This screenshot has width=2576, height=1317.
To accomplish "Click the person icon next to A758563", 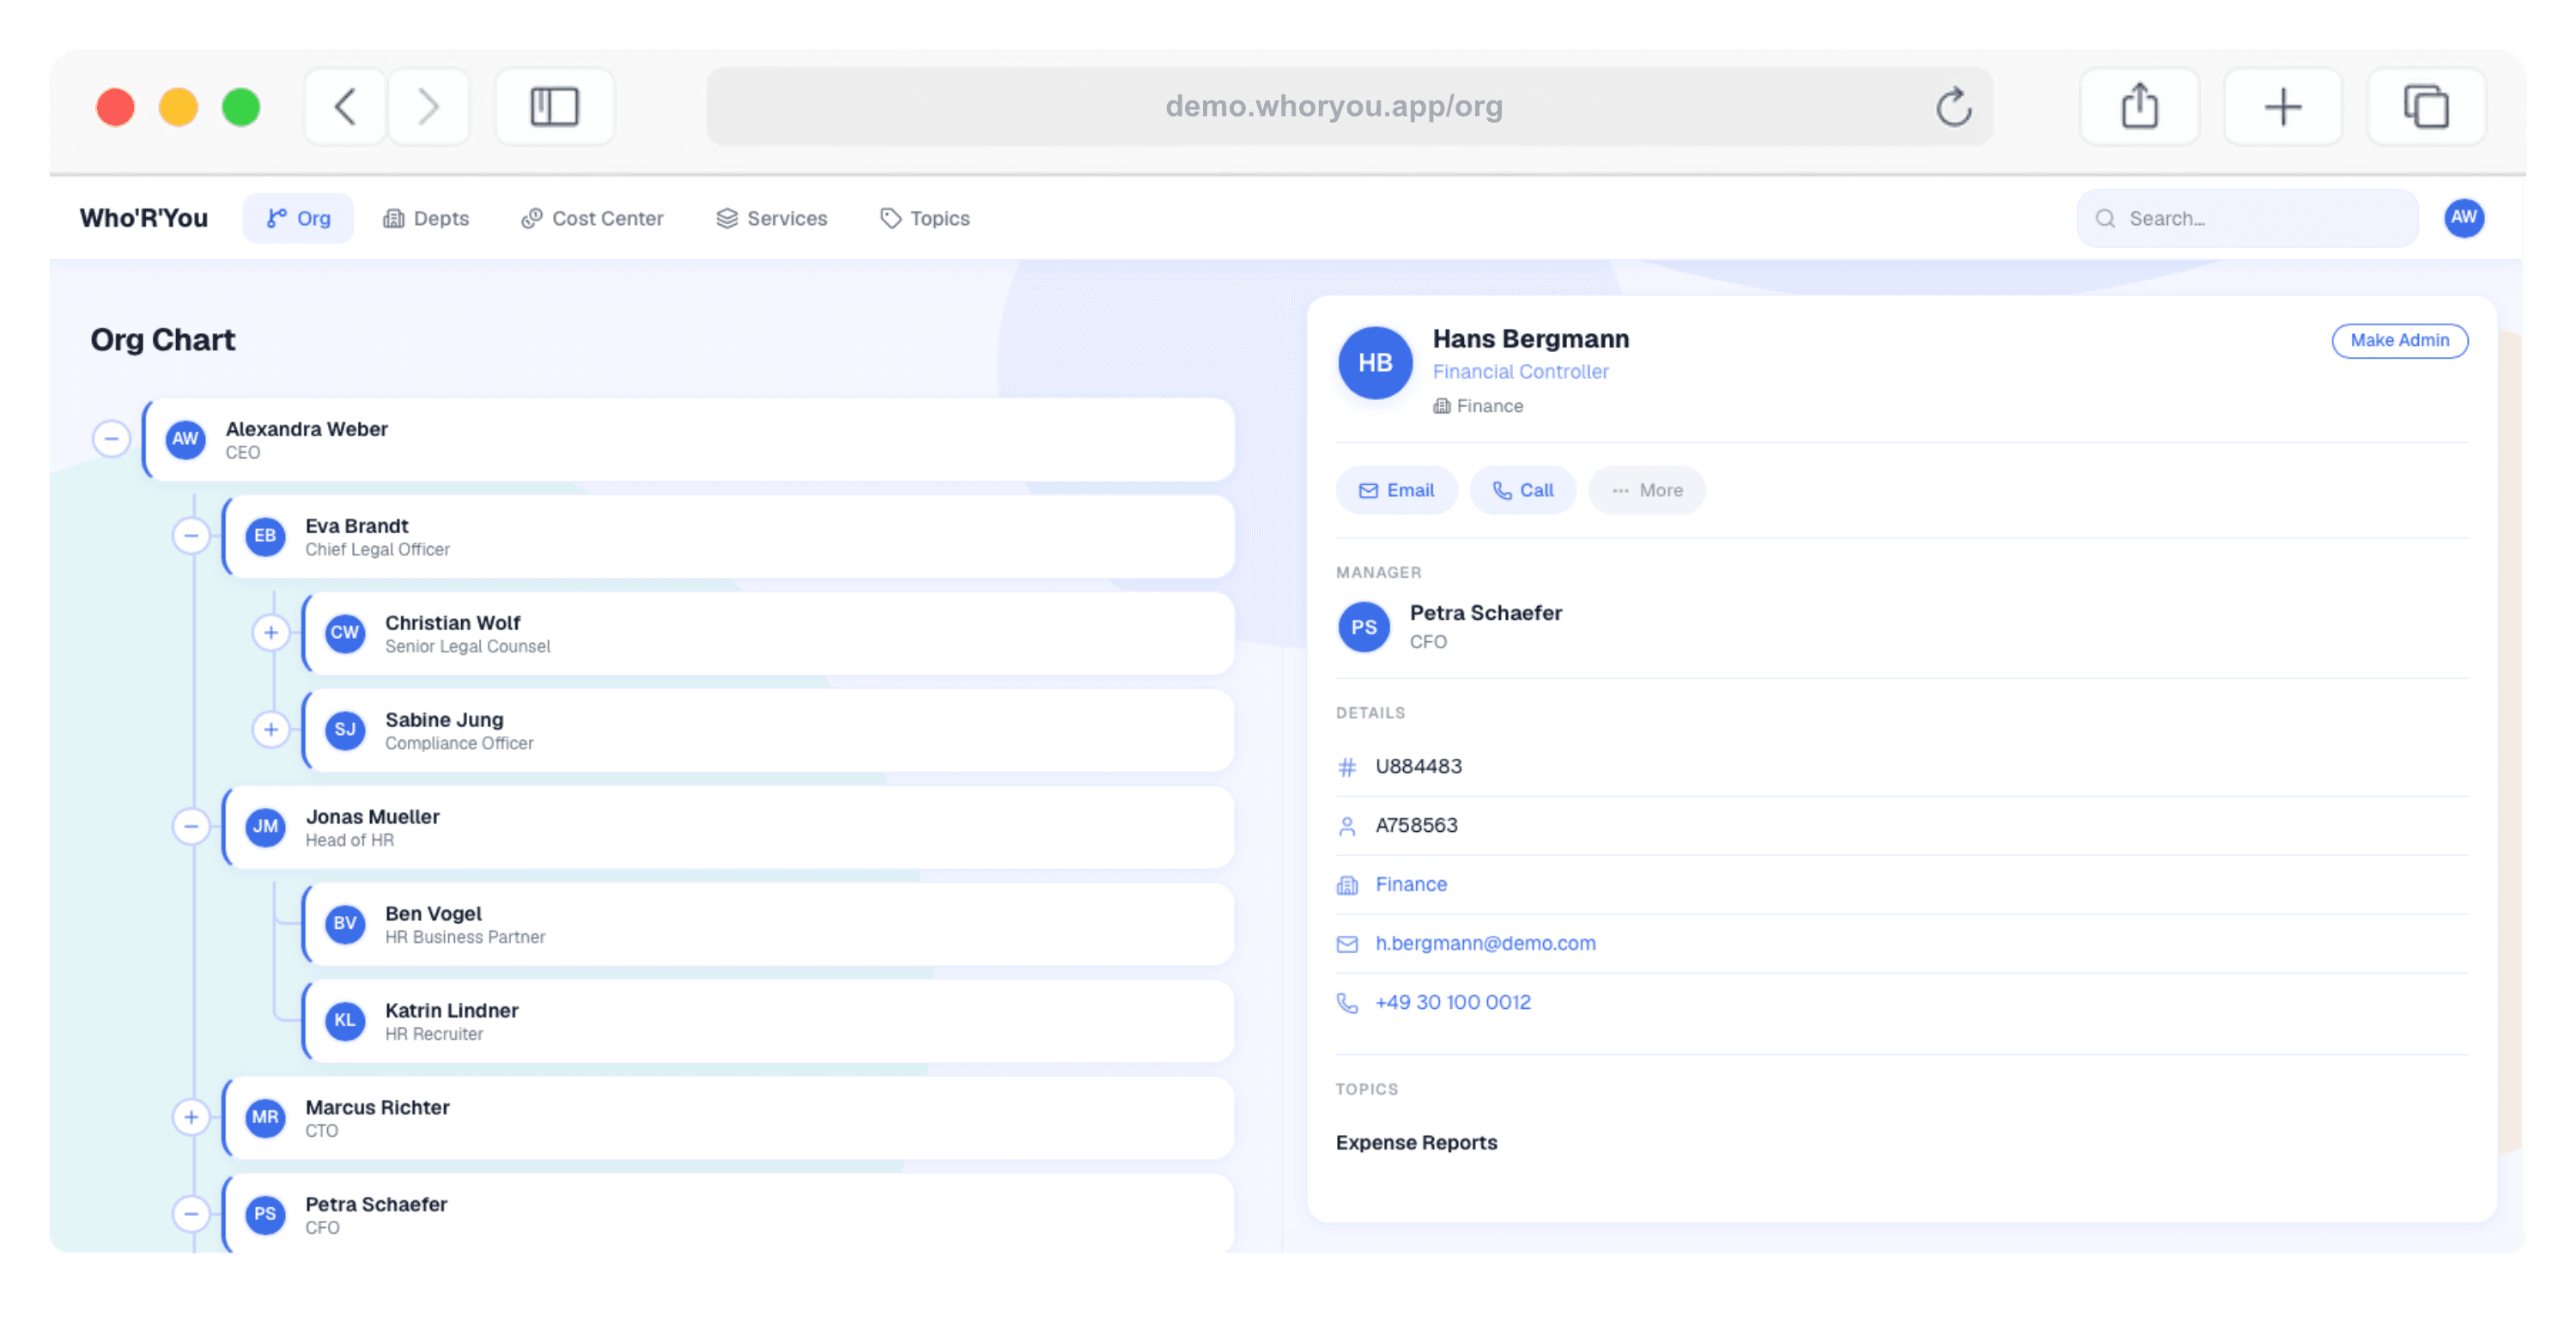I will 1347,826.
